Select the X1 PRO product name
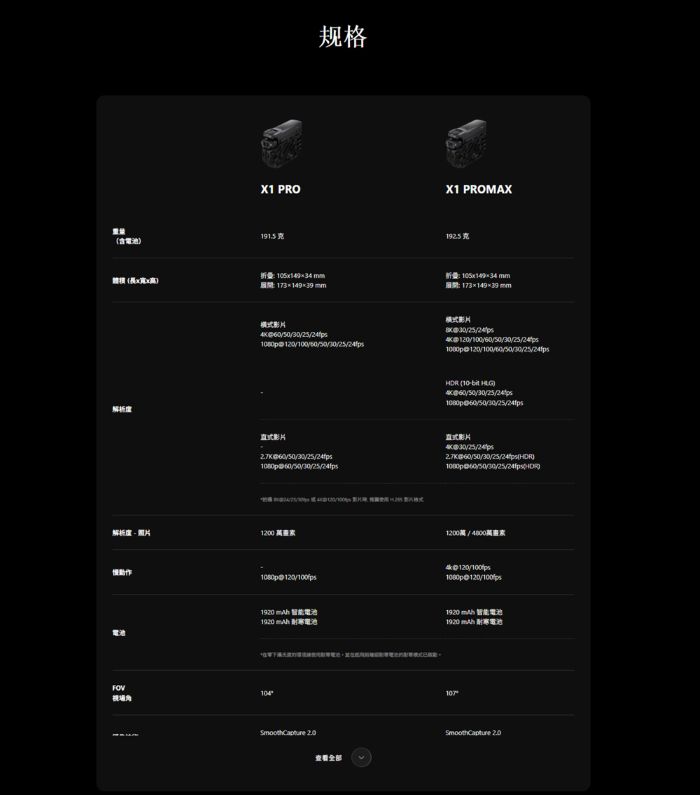 coord(280,189)
